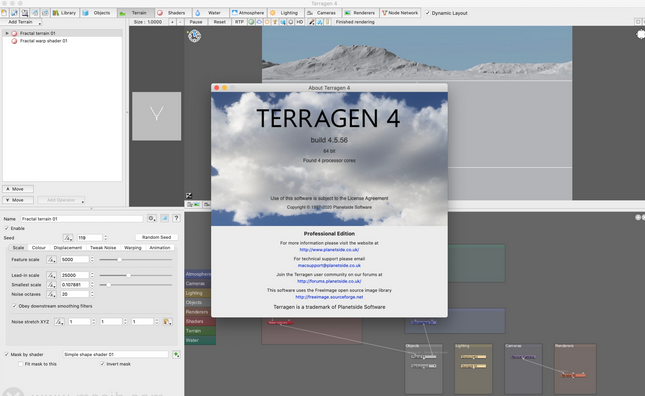Expand the Fractal terrain 01 tree arrow
645x396 pixels.
tap(7, 33)
